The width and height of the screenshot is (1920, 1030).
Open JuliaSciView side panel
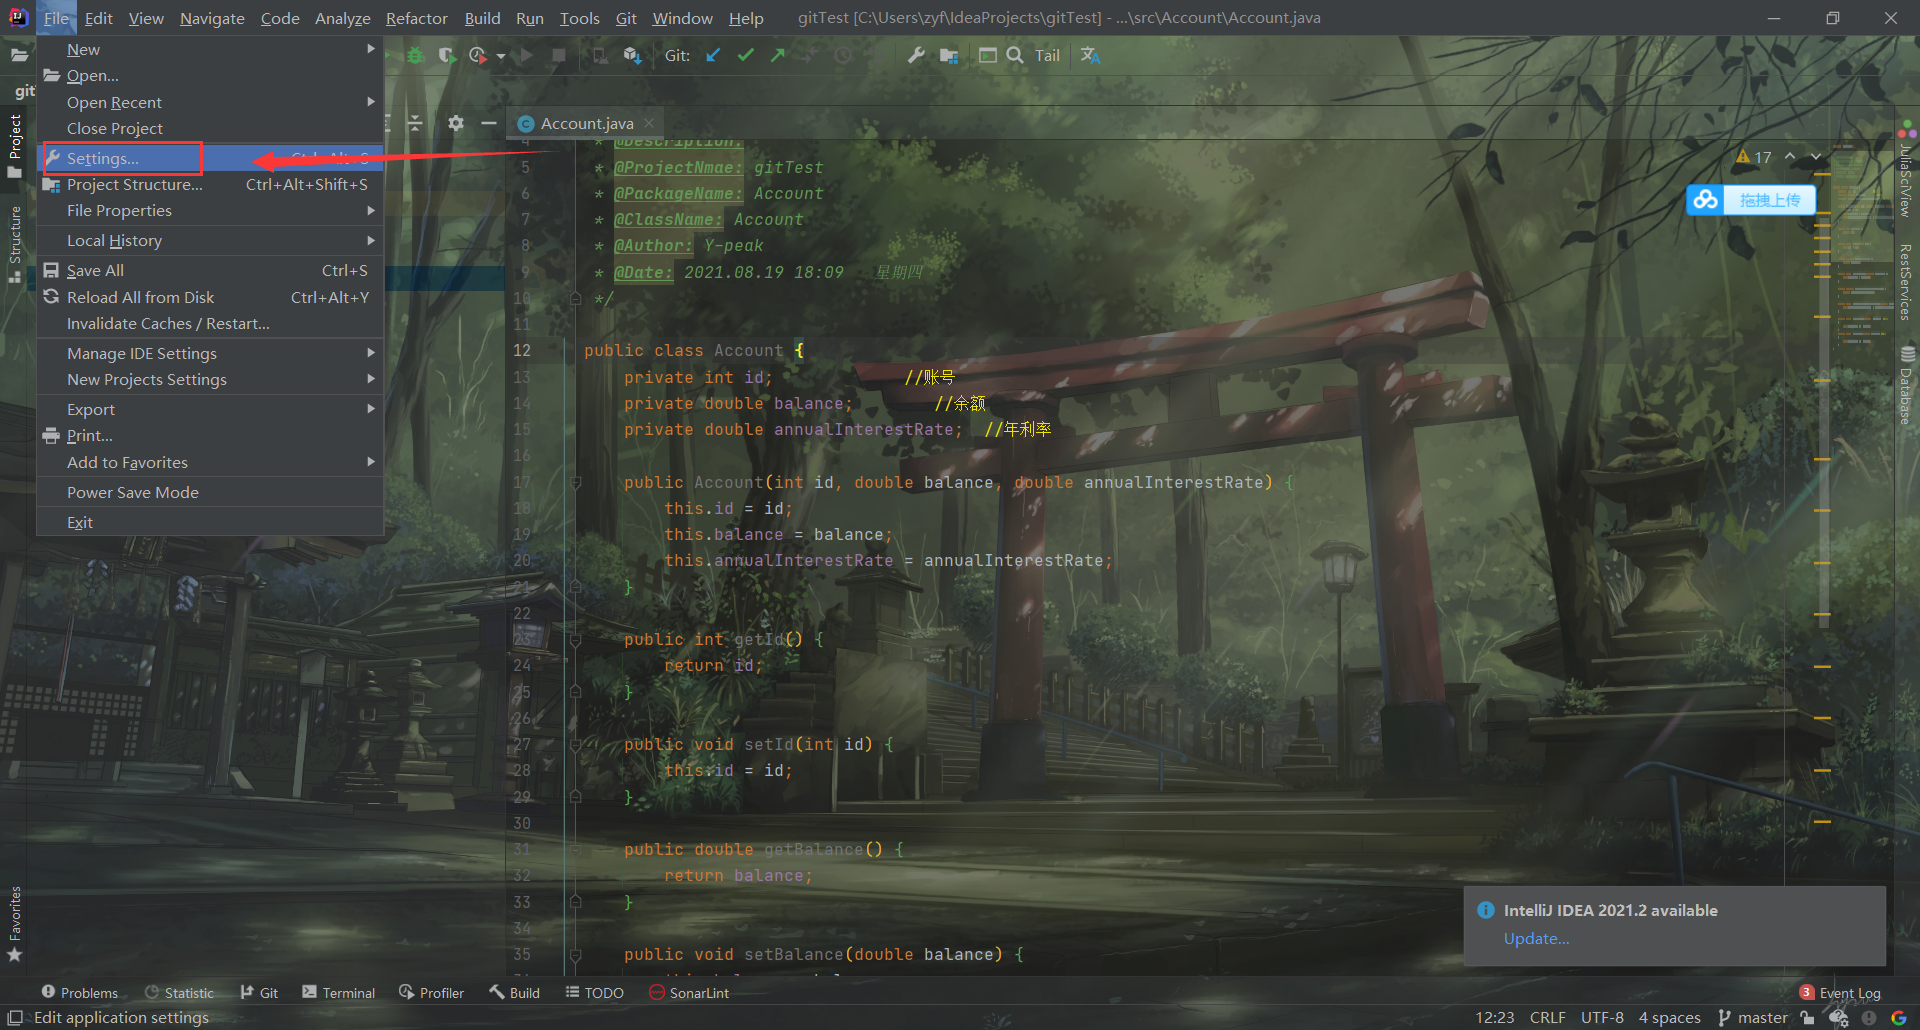[x=1907, y=170]
